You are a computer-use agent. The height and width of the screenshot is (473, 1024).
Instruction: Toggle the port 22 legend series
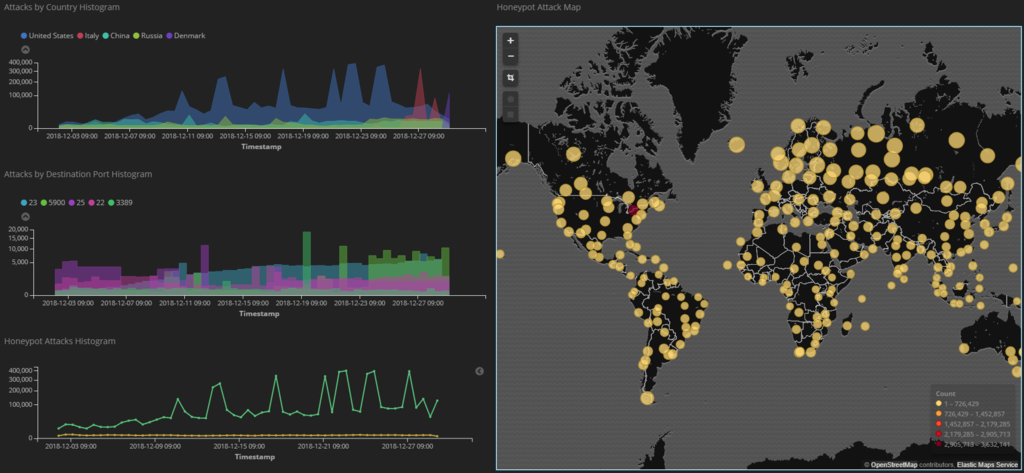tap(99, 203)
